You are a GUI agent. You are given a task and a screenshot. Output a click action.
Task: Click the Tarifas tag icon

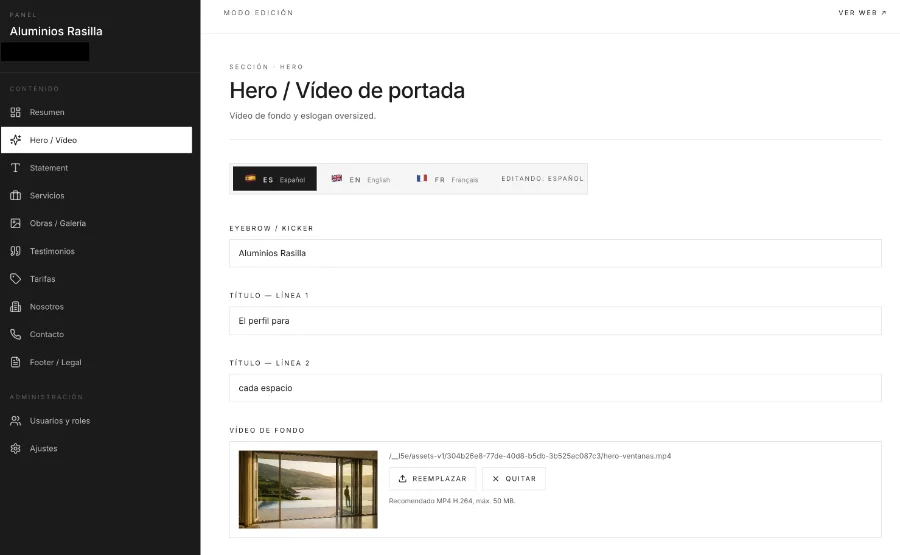click(x=15, y=279)
